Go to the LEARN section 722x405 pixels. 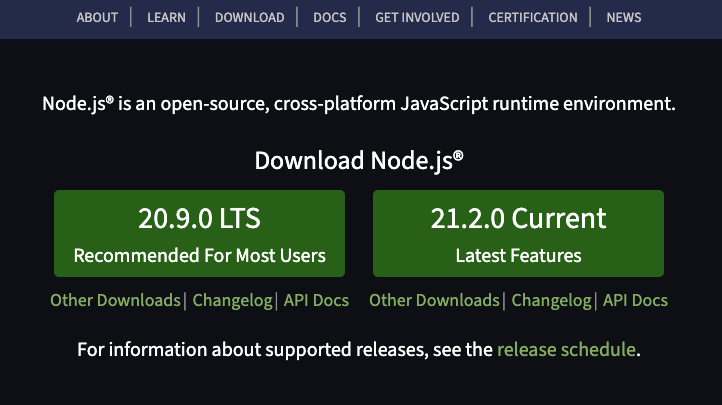pos(166,17)
